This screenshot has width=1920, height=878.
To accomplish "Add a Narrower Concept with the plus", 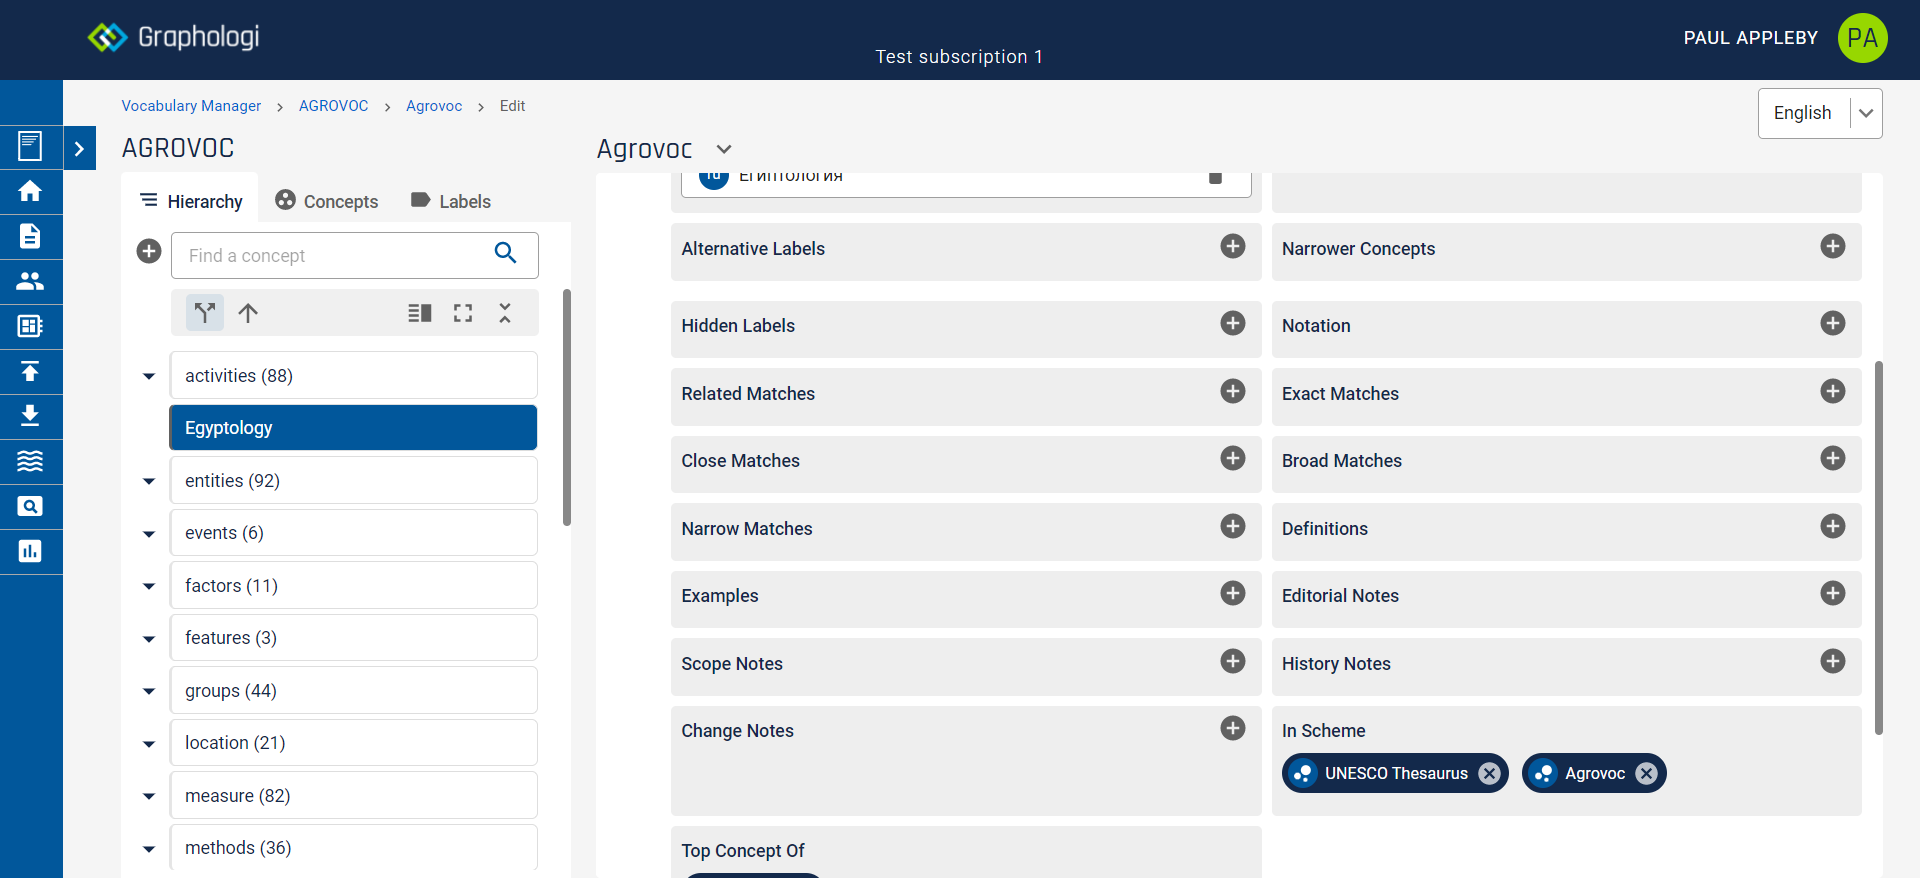I will point(1833,246).
